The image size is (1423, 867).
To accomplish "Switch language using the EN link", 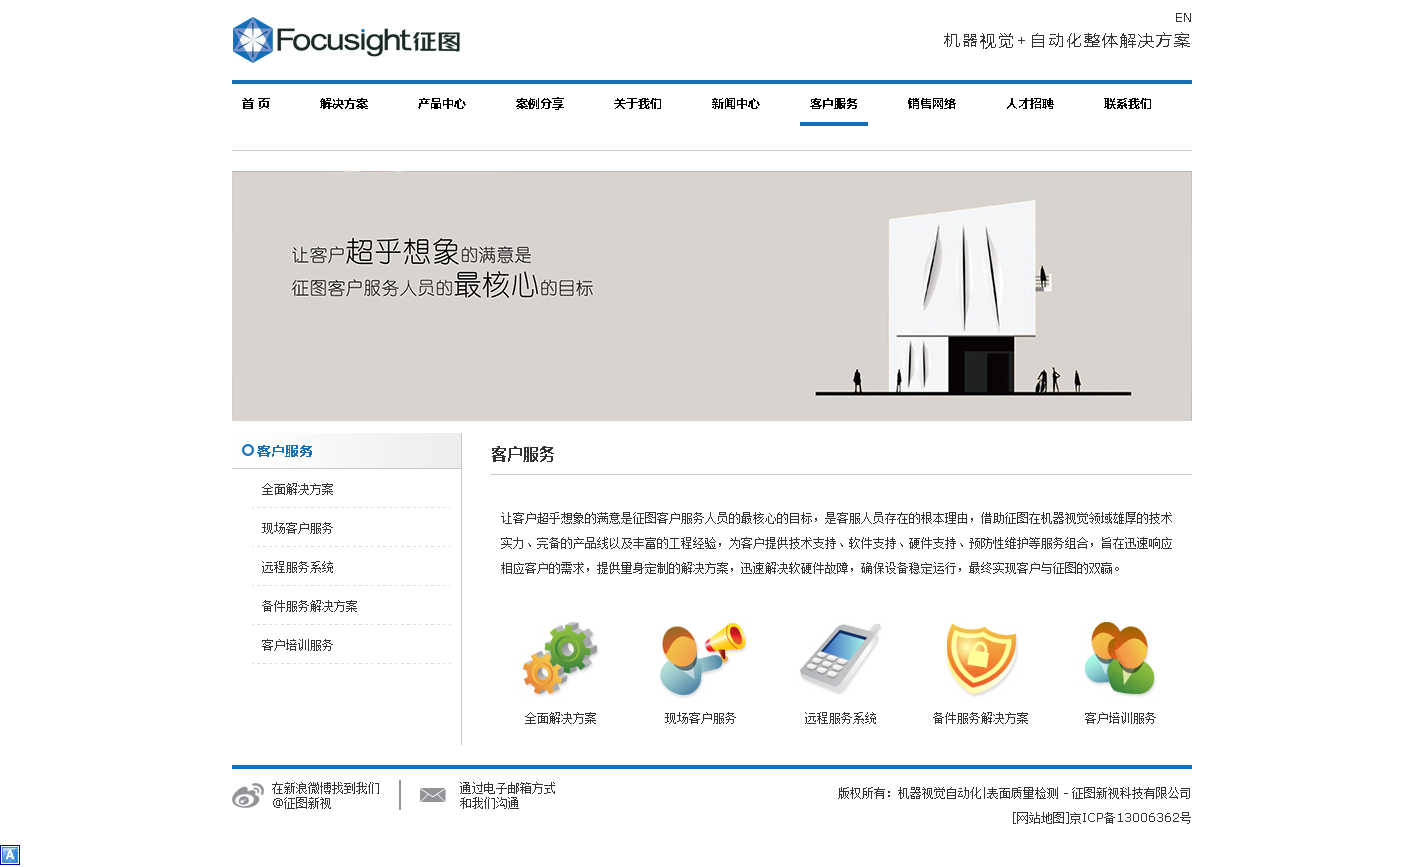I will point(1183,18).
